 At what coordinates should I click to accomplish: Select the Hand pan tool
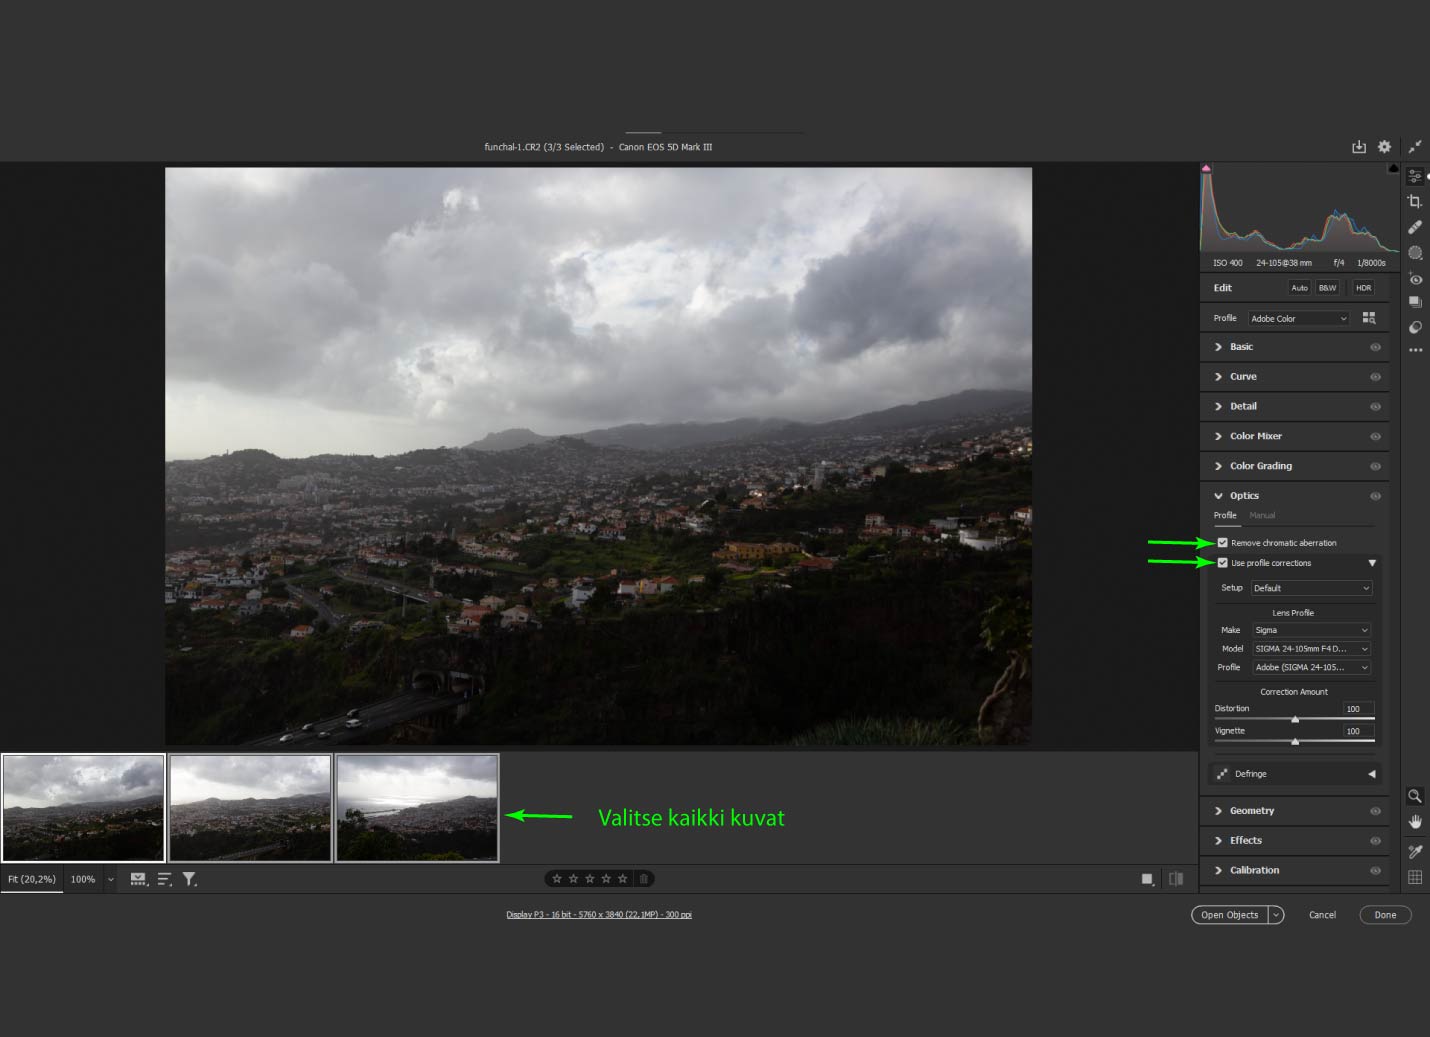pos(1415,822)
